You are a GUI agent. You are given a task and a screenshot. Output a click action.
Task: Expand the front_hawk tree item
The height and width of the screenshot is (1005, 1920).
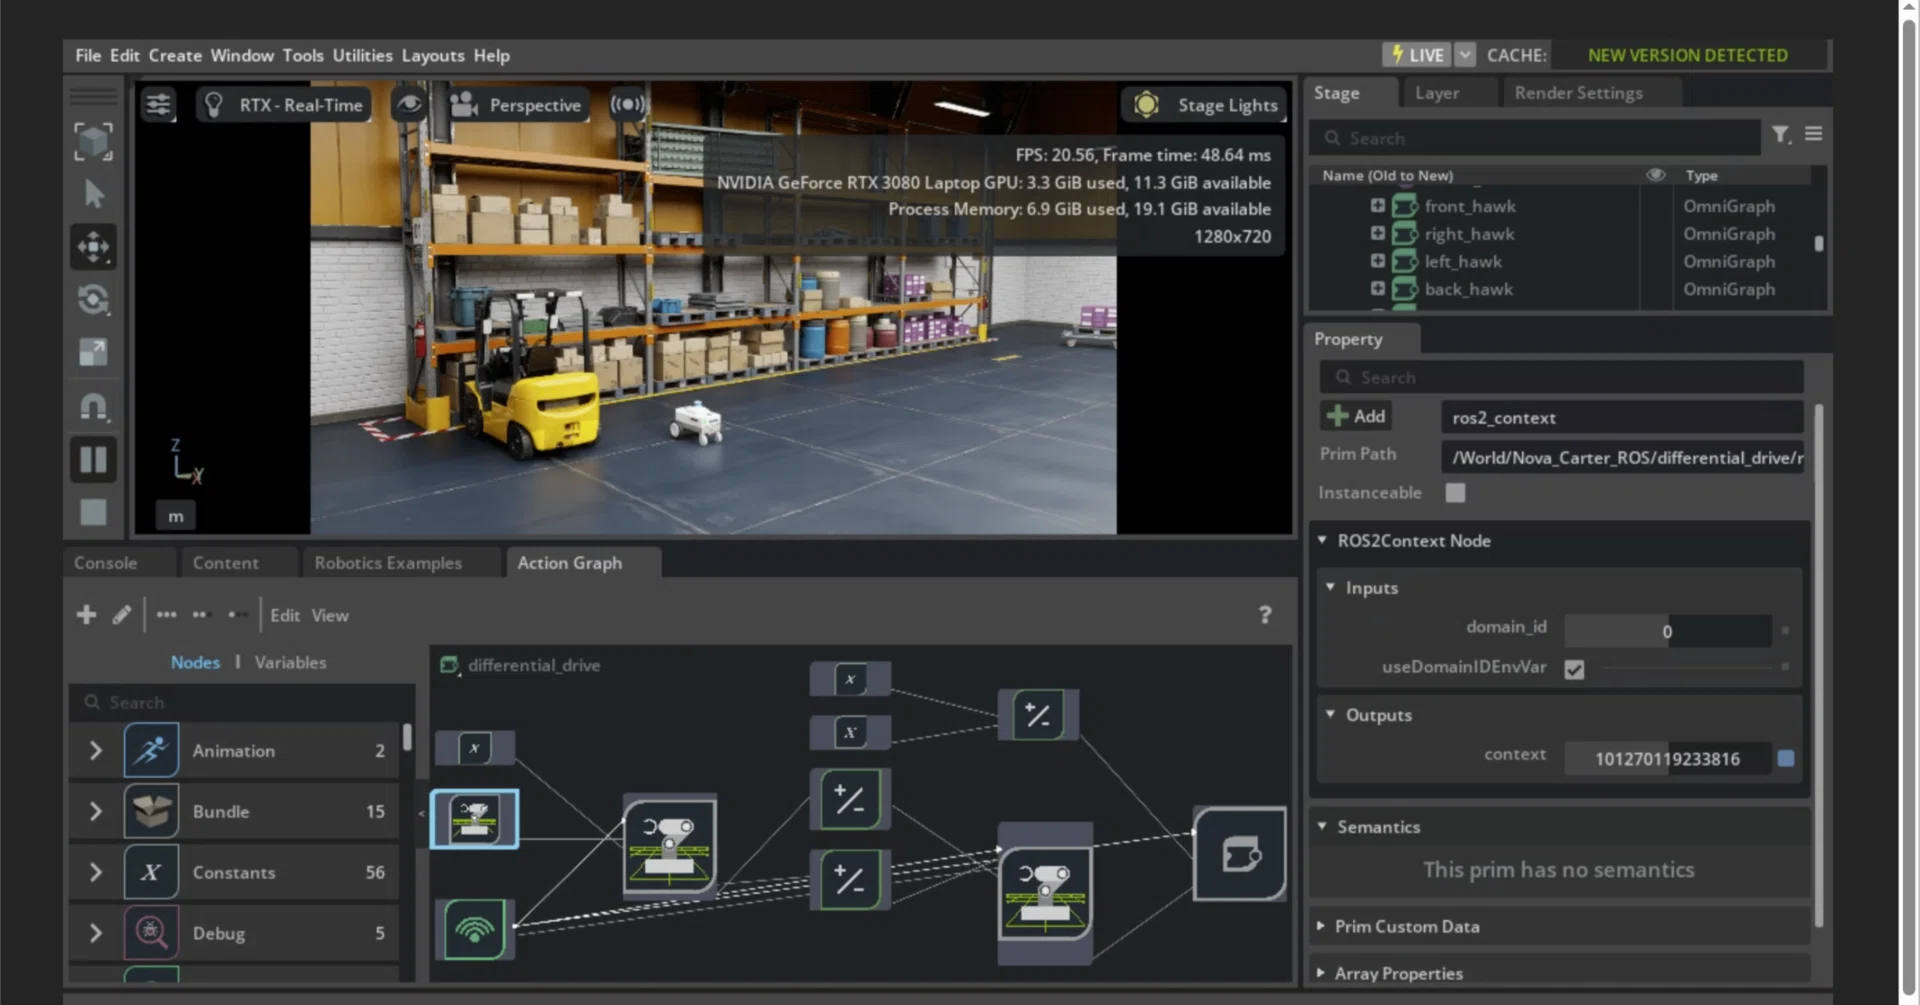point(1377,206)
